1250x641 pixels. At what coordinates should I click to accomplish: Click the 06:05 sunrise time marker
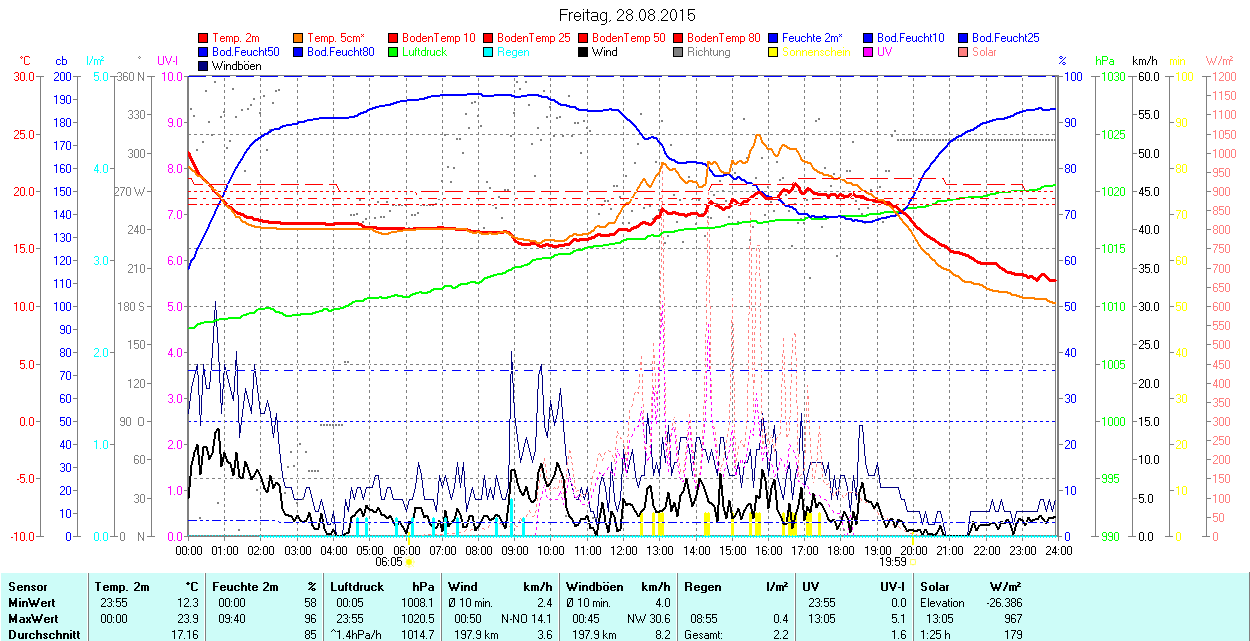pos(389,562)
